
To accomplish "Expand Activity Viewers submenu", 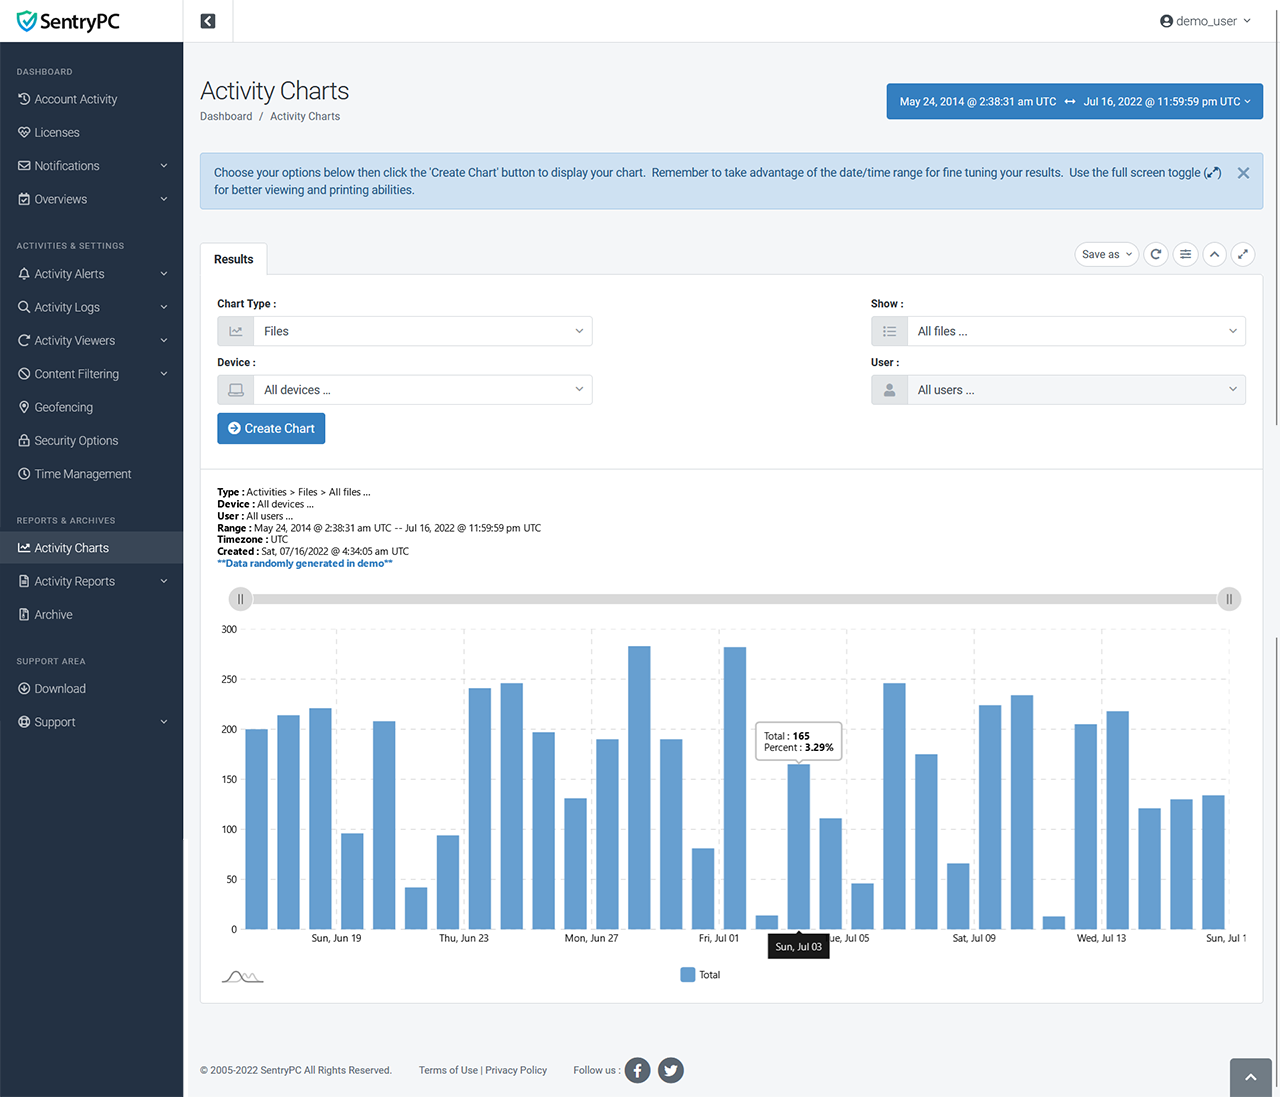I will (91, 341).
